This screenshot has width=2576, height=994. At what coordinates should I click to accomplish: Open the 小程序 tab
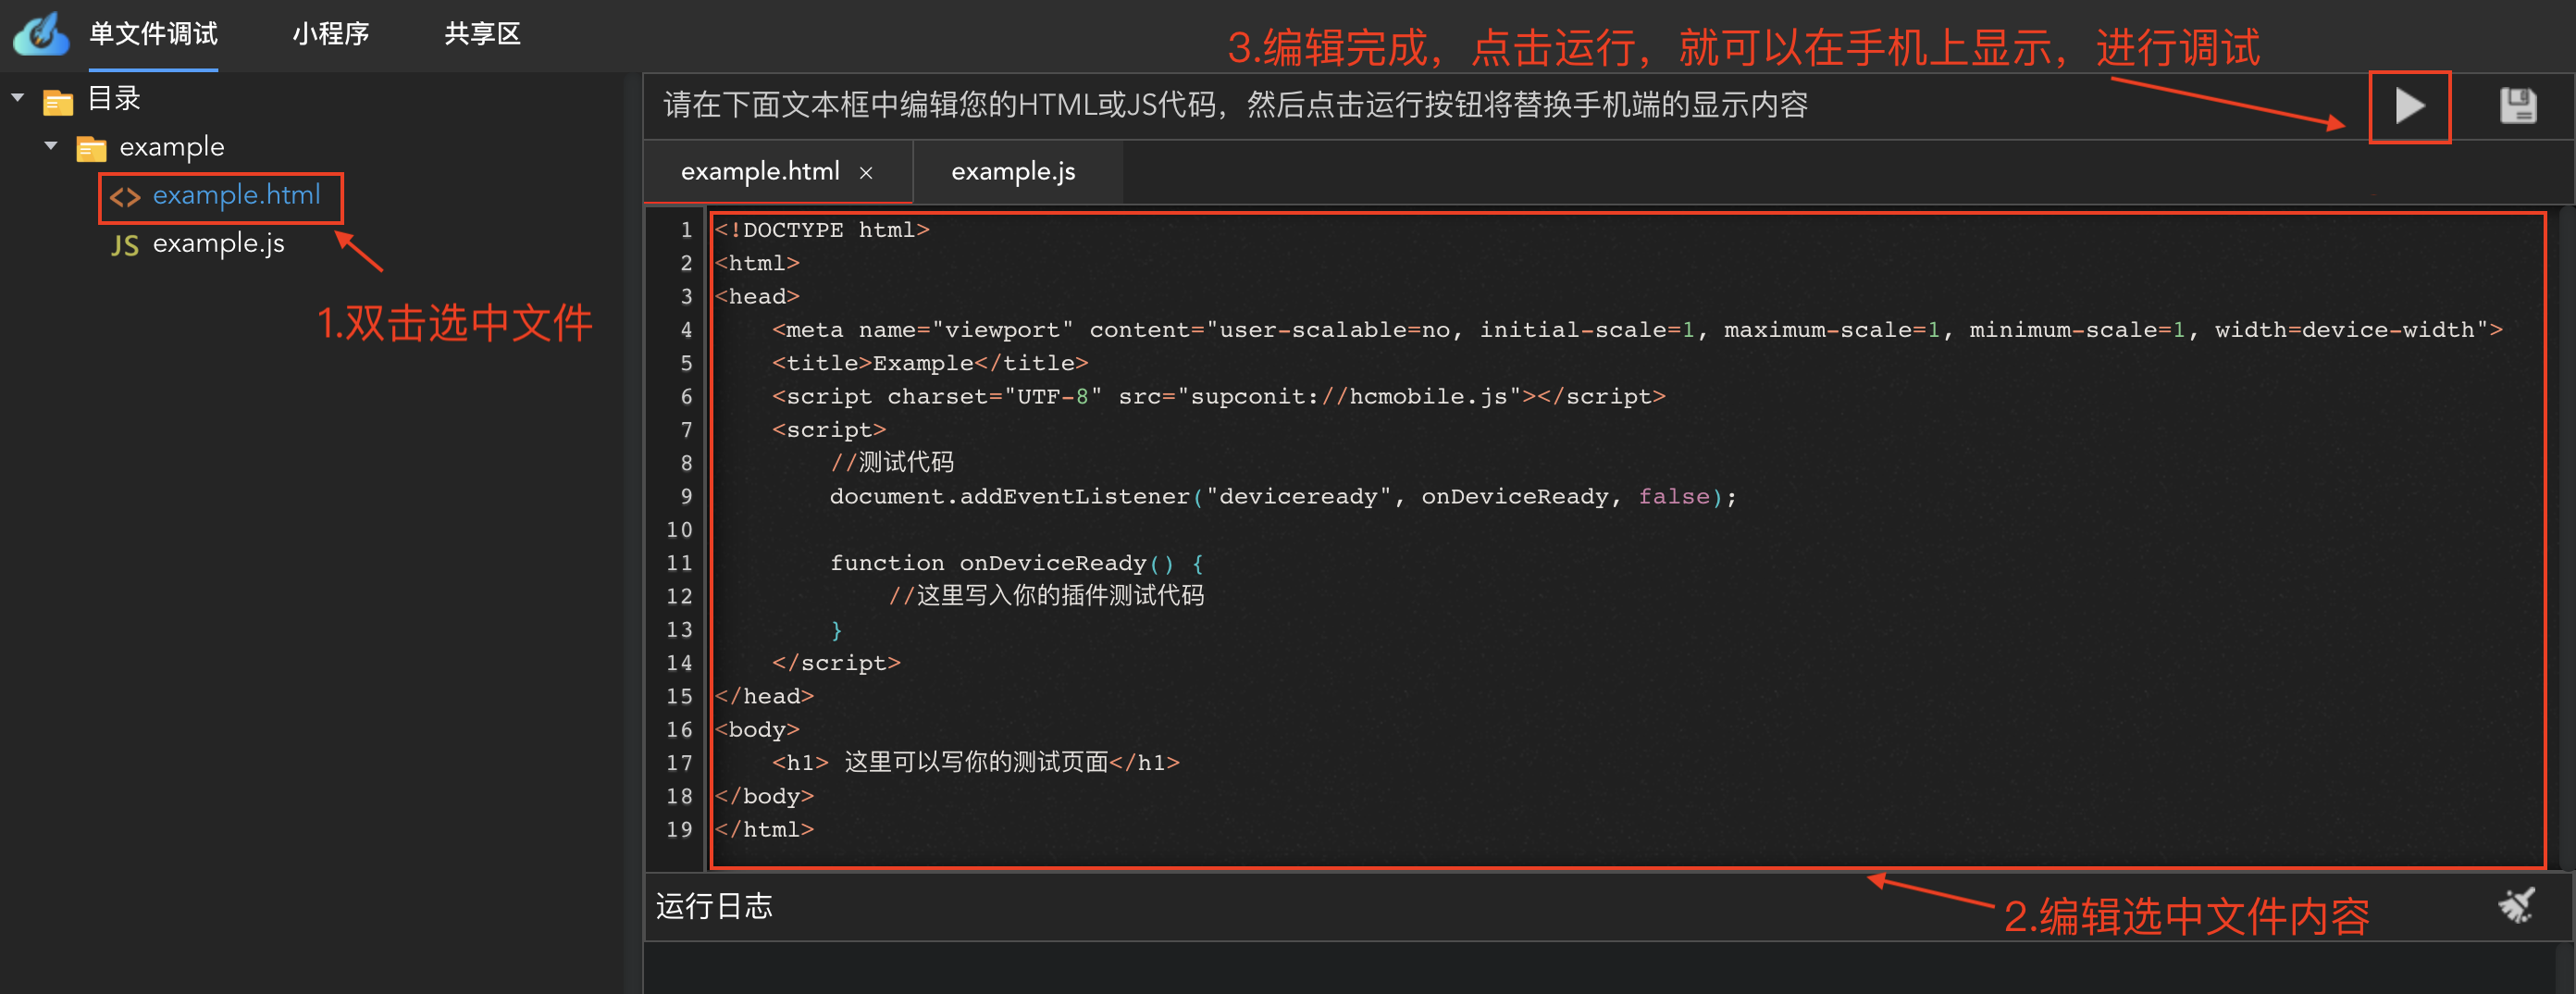pyautogui.click(x=331, y=34)
